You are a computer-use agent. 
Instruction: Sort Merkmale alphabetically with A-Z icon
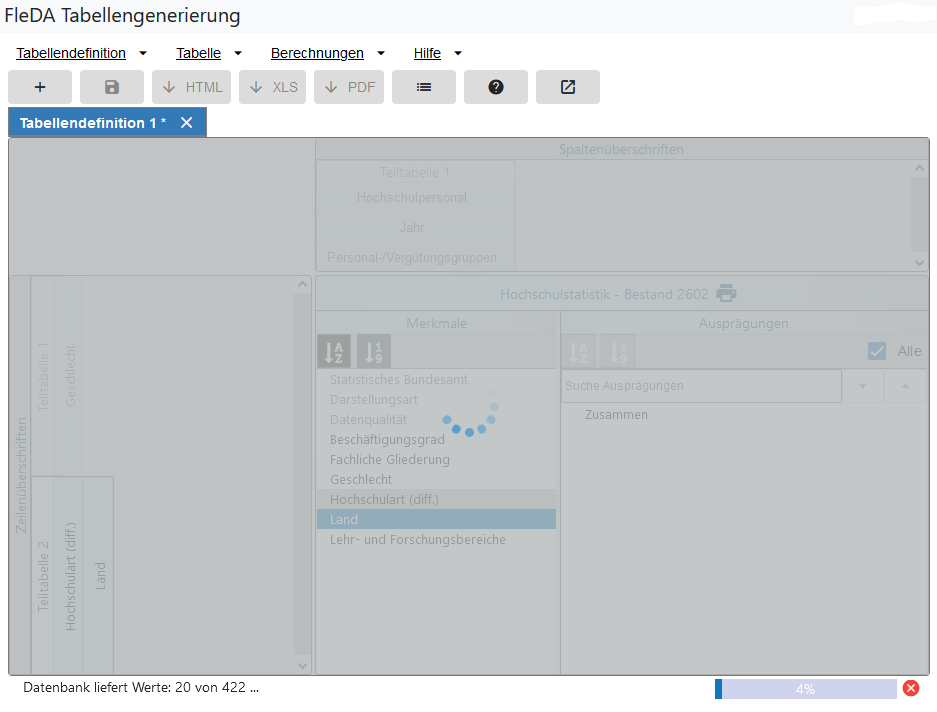click(x=334, y=351)
